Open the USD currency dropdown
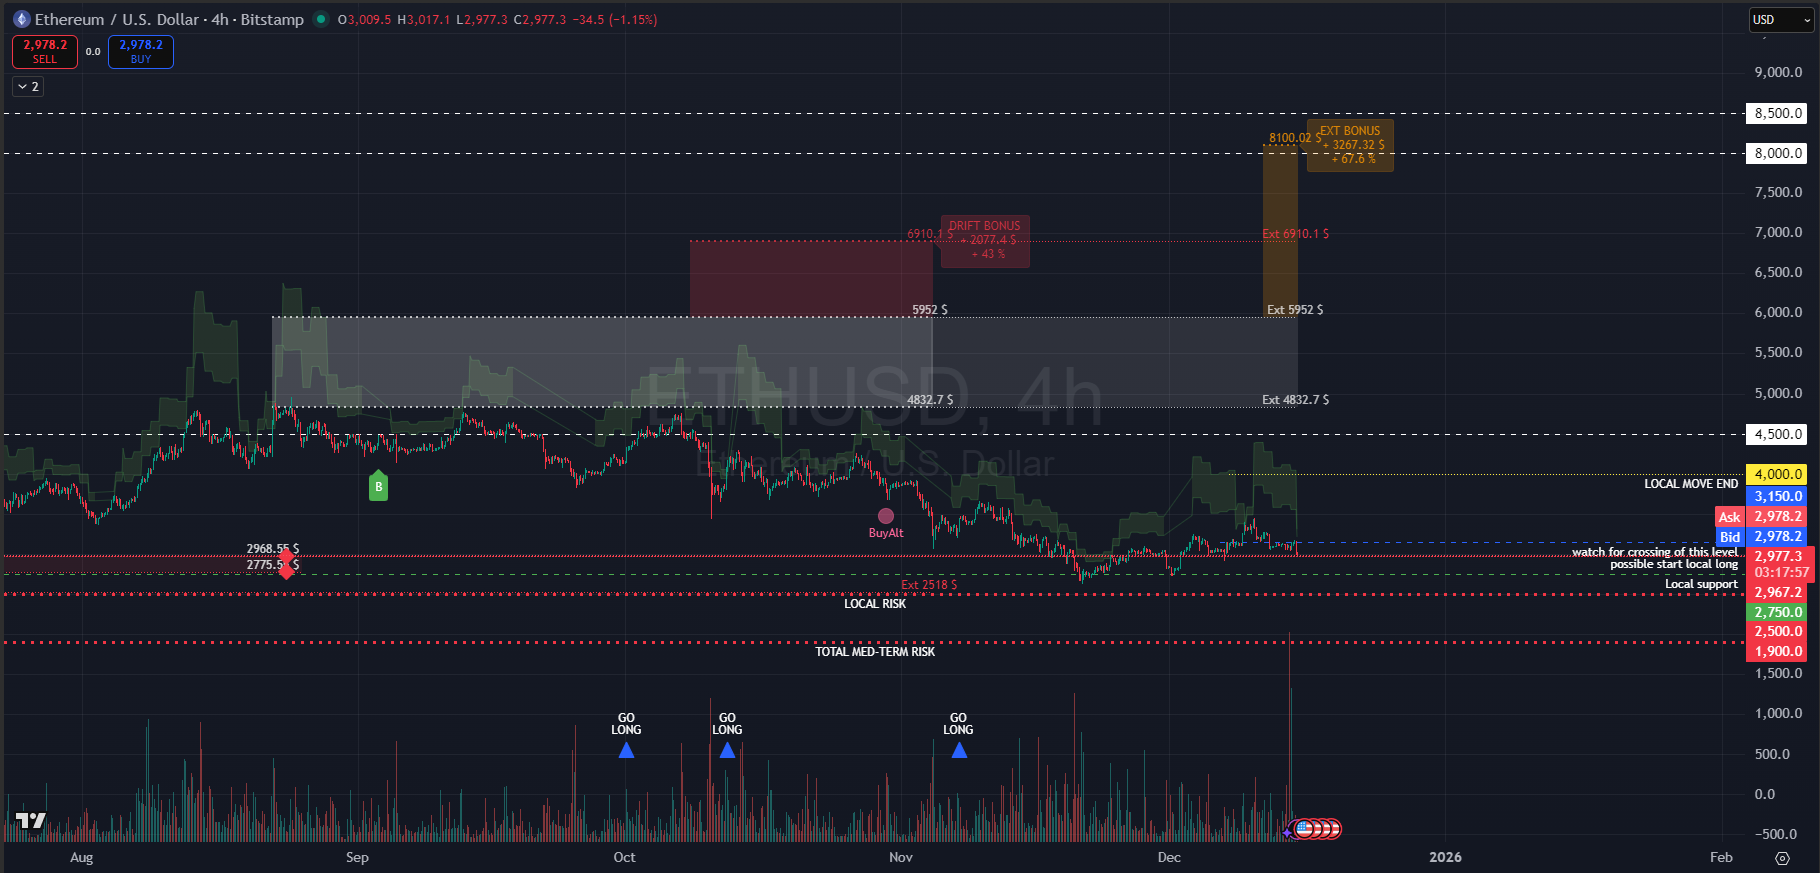This screenshot has height=873, width=1820. (x=1780, y=20)
